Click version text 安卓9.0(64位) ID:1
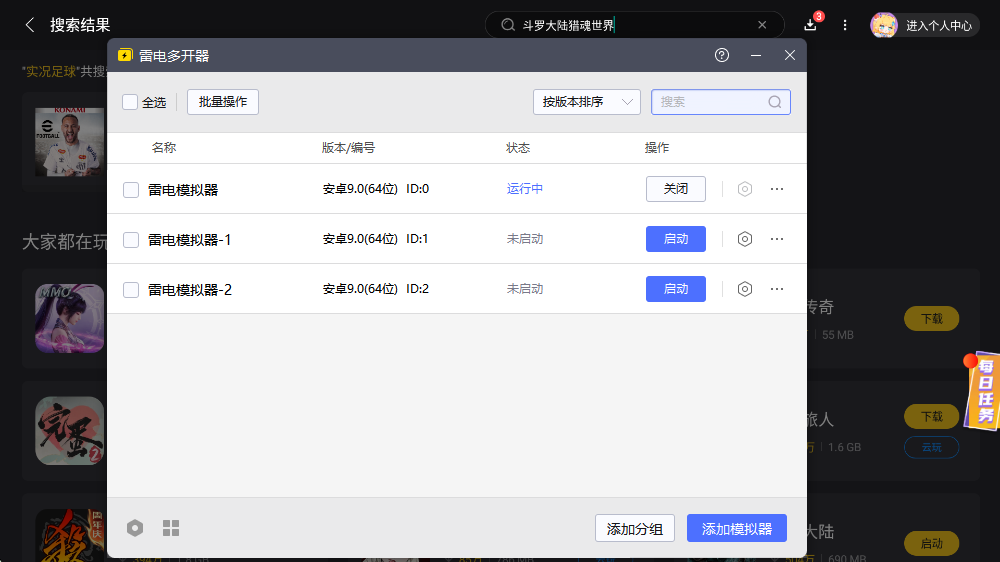This screenshot has height=562, width=1000. click(x=375, y=239)
